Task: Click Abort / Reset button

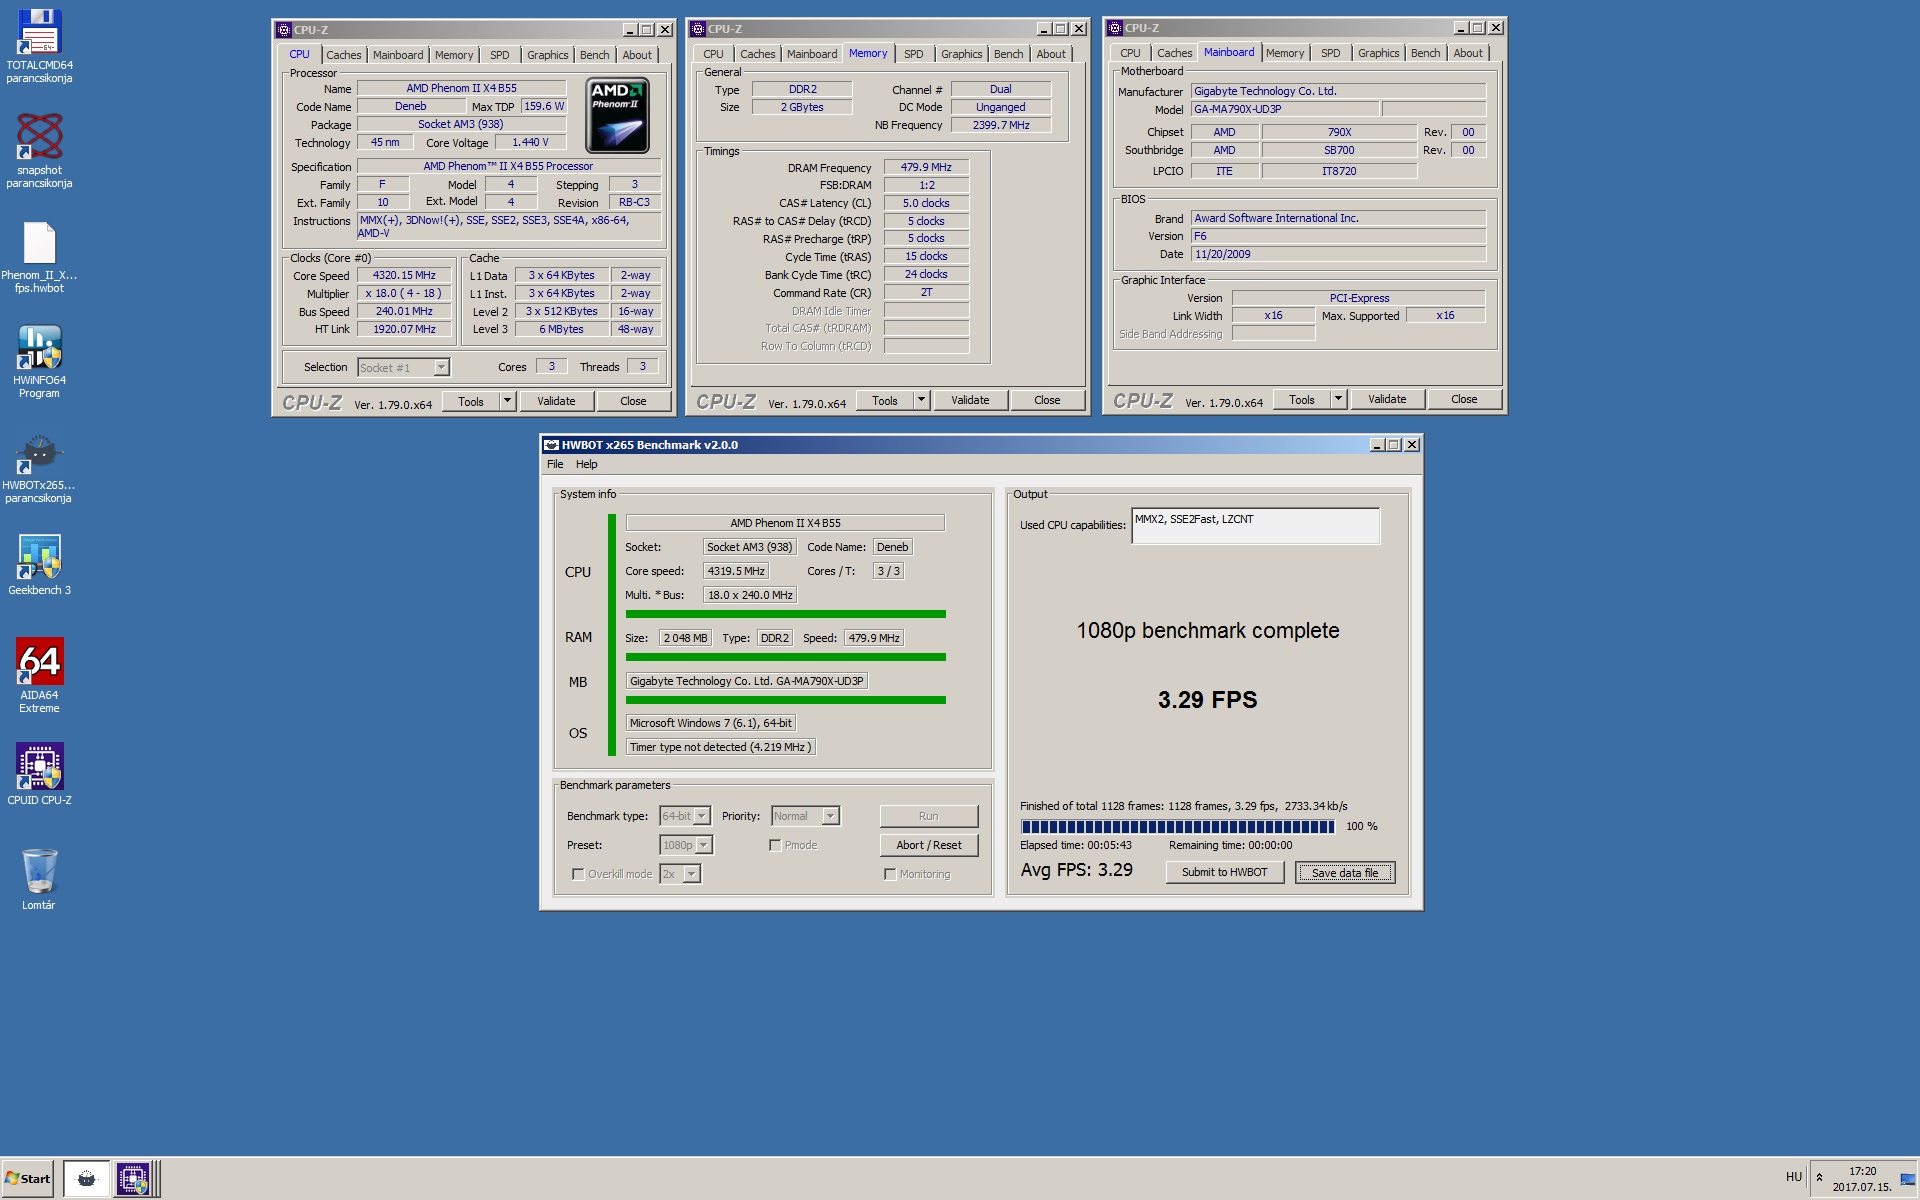Action: [929, 845]
